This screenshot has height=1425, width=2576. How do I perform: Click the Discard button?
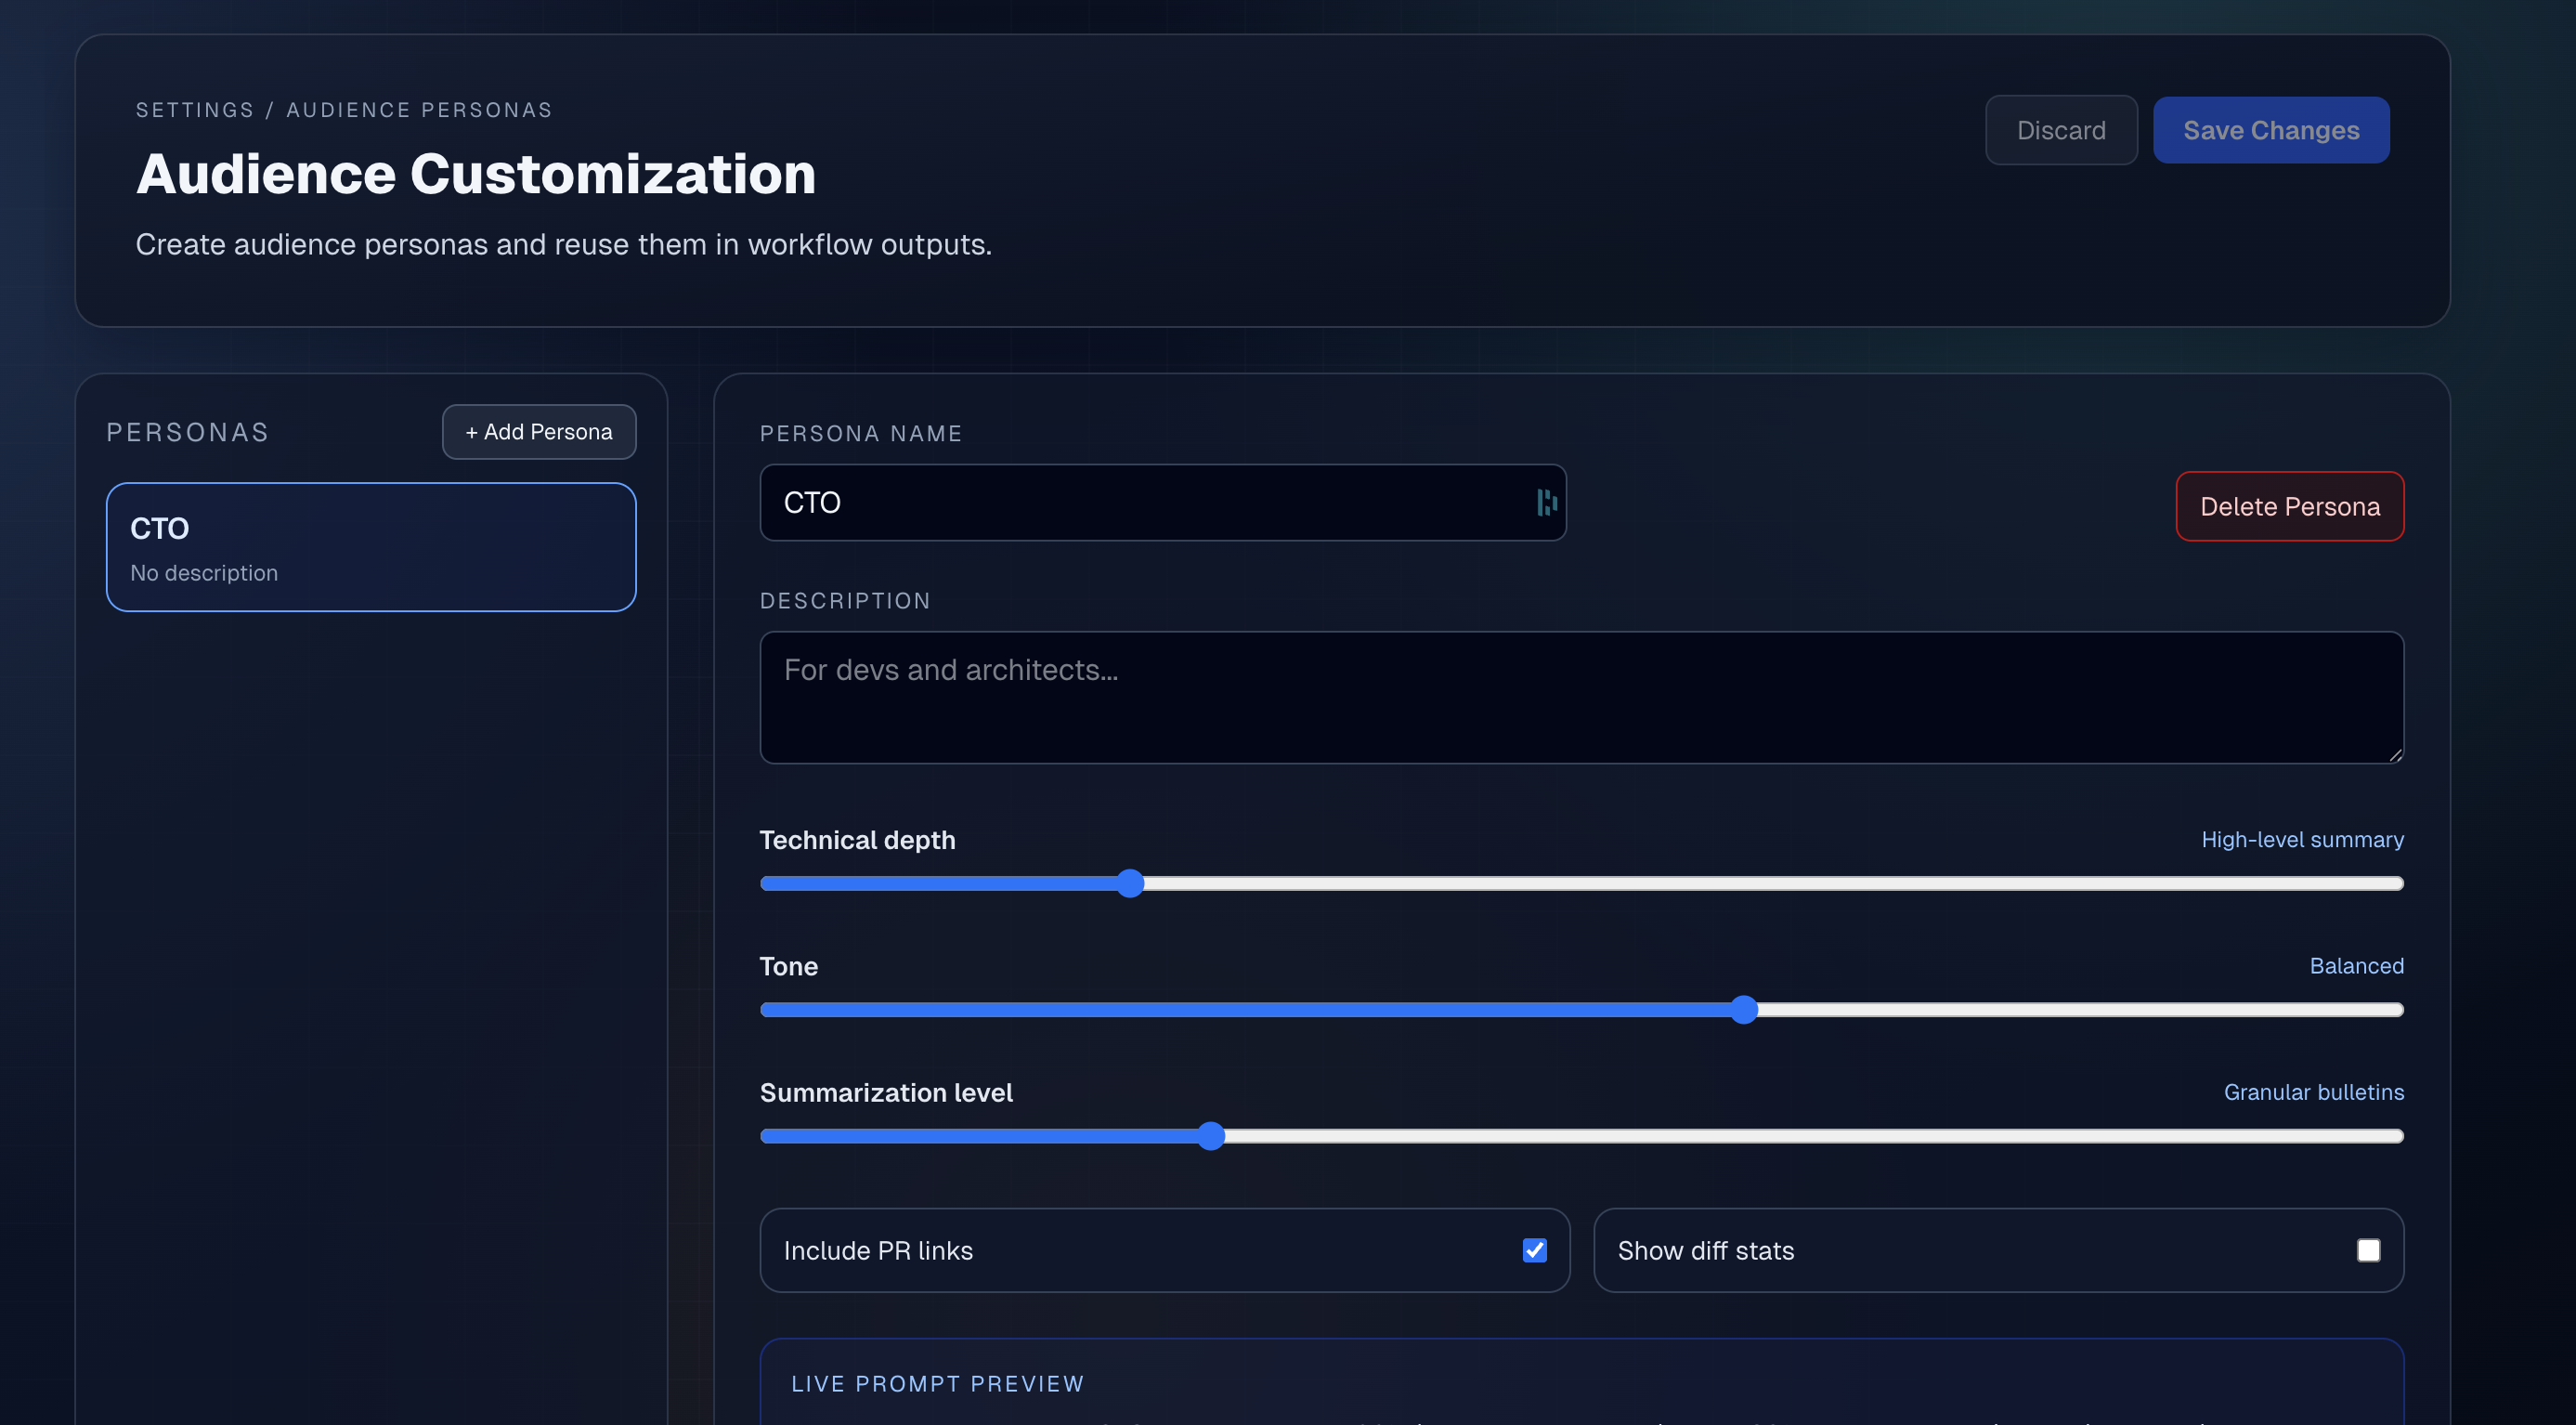click(x=2061, y=129)
